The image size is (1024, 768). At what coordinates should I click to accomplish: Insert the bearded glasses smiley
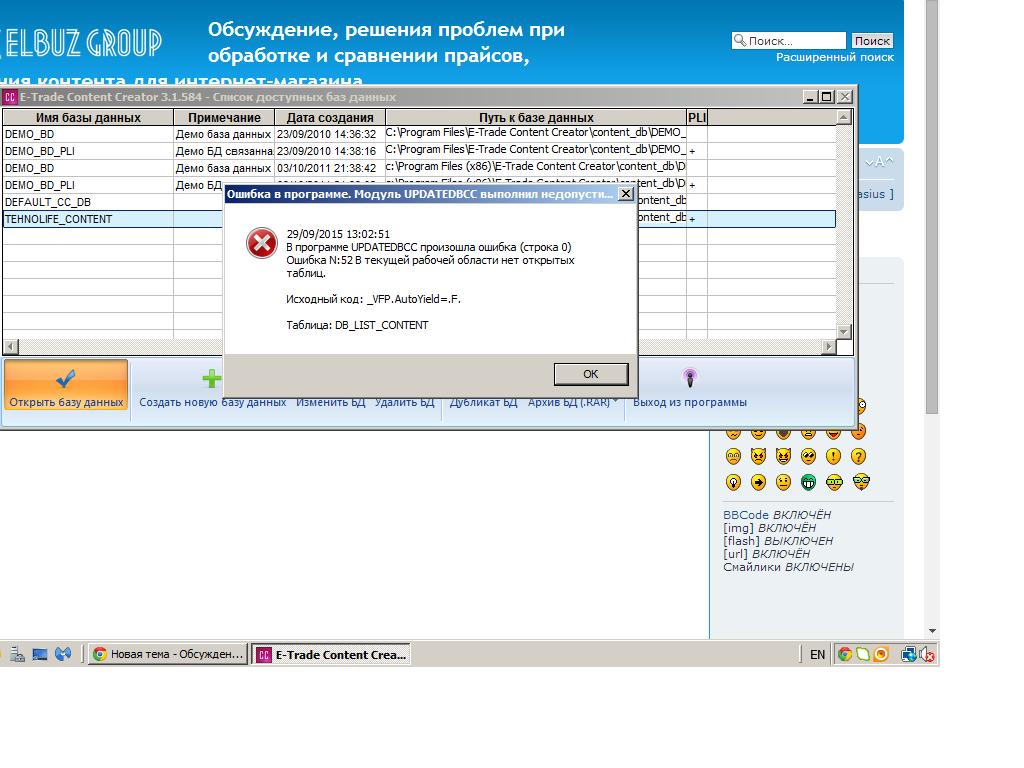click(861, 482)
